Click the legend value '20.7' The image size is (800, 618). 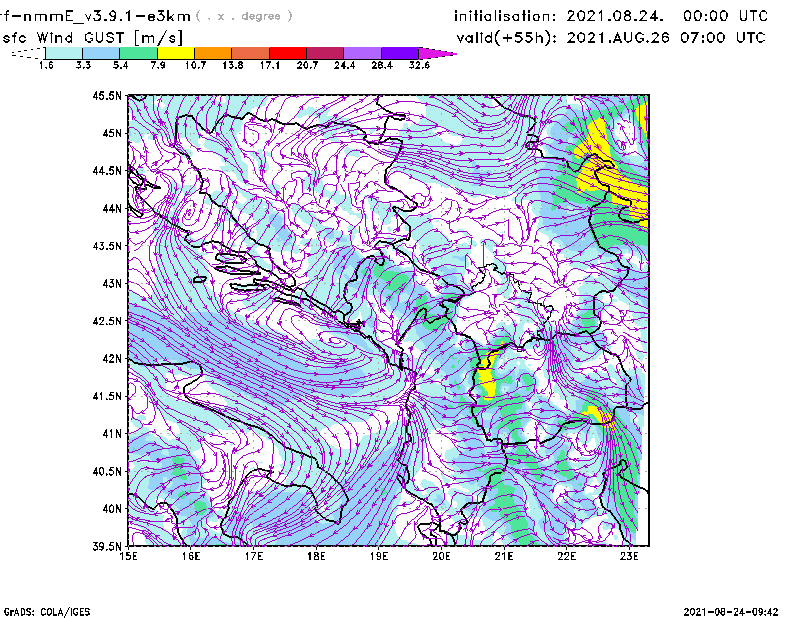click(x=307, y=65)
